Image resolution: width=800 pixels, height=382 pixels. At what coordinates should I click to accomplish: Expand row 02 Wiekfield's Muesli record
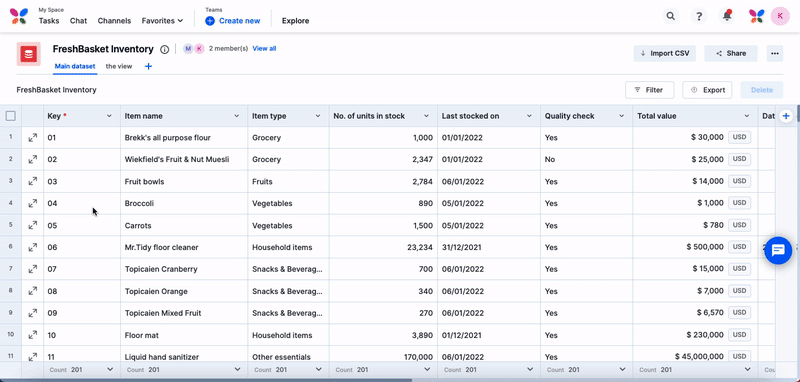pos(33,160)
